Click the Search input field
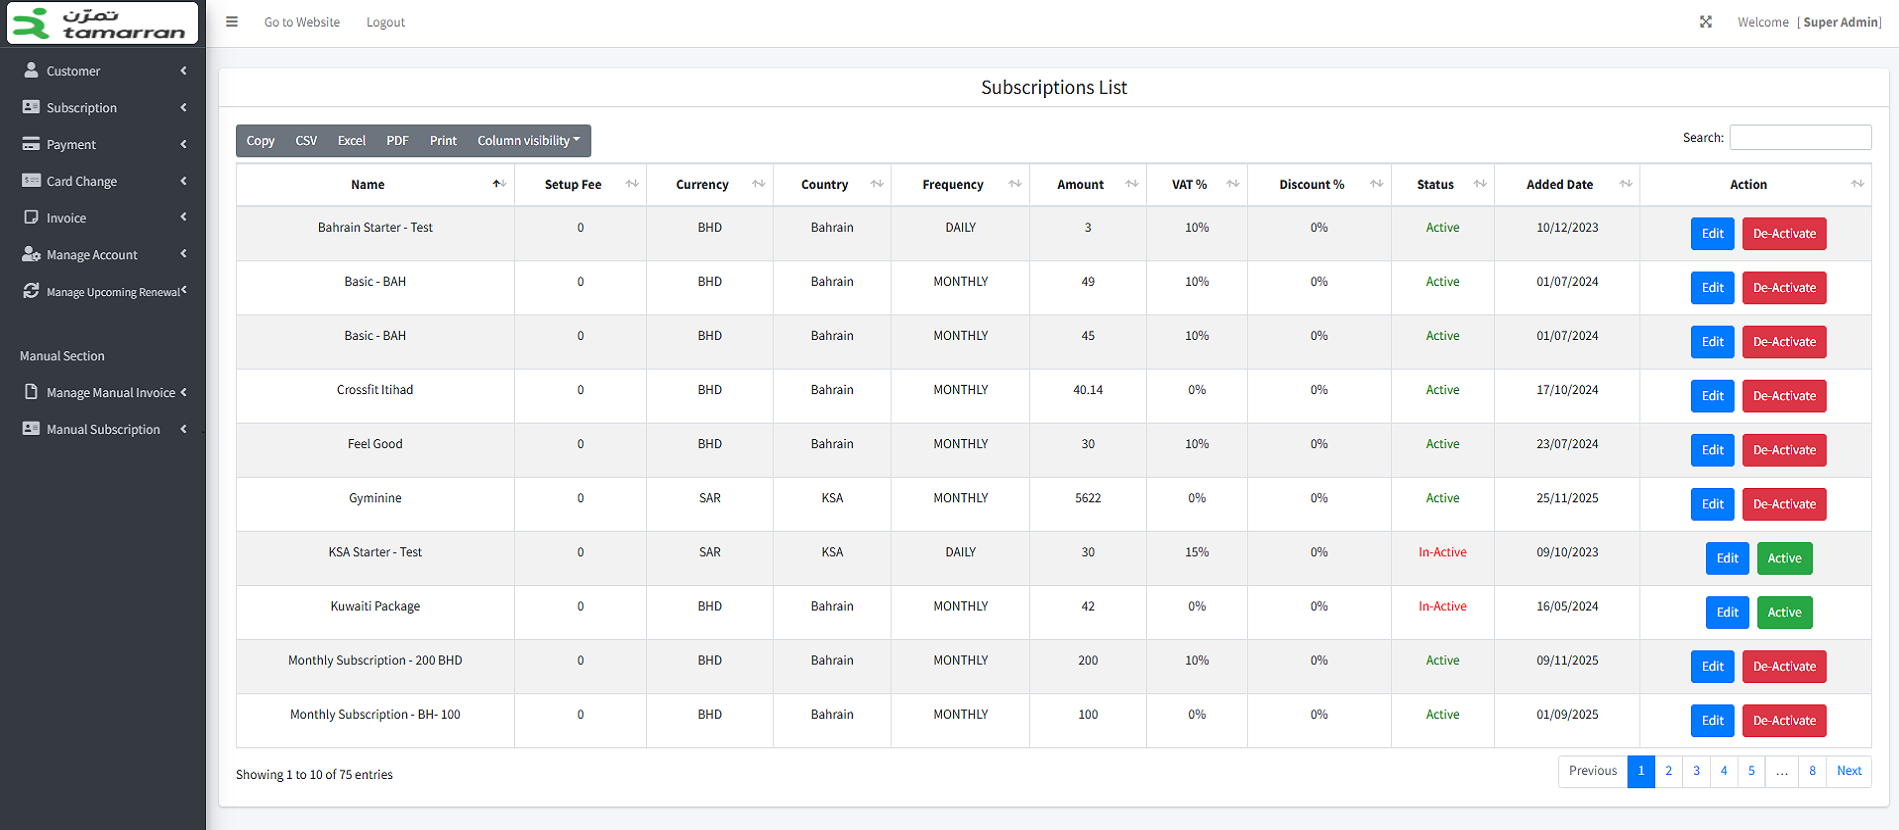Viewport: 1899px width, 830px height. [x=1800, y=137]
